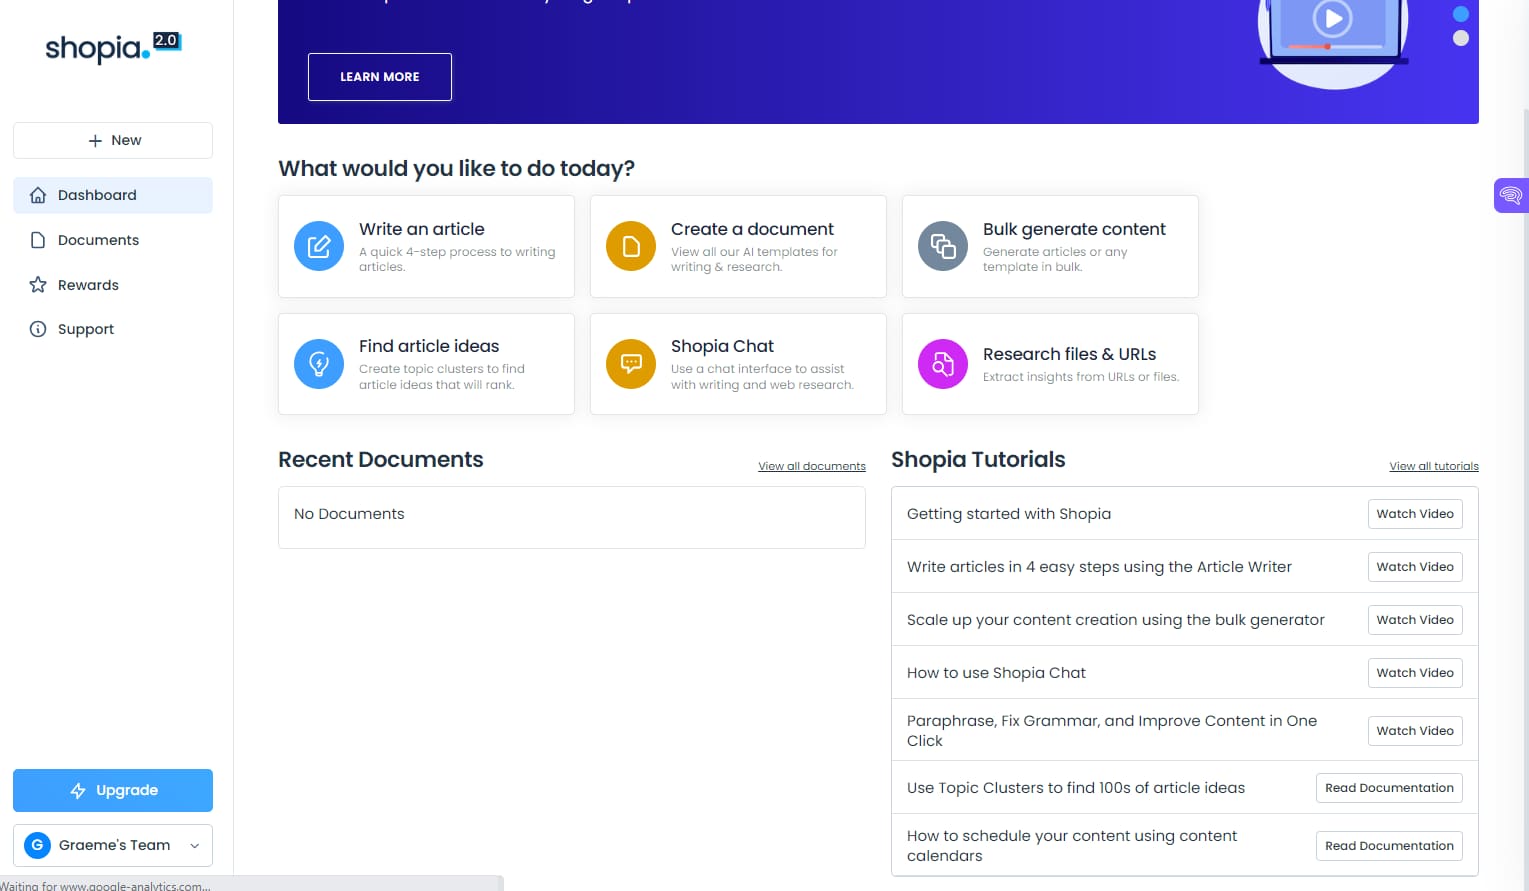Open the Shopia Chat speech bubble icon
This screenshot has width=1529, height=891.
pyautogui.click(x=630, y=364)
